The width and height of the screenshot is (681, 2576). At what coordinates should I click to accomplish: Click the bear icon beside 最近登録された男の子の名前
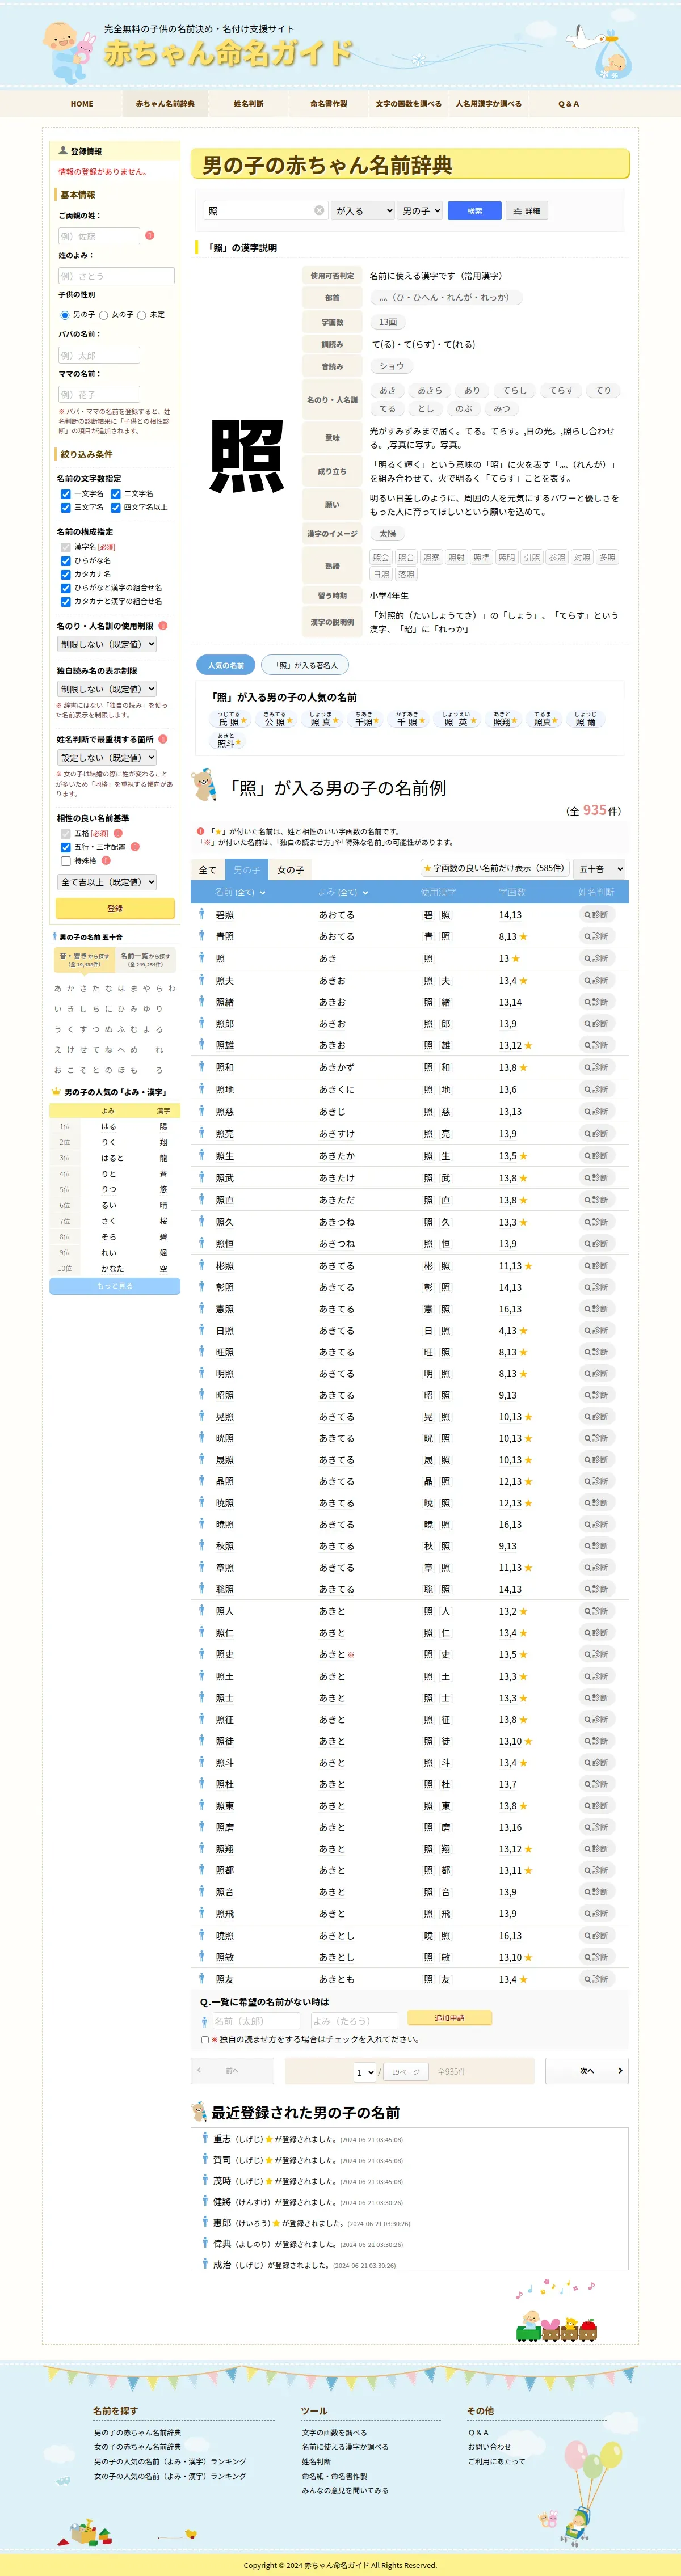point(199,2112)
